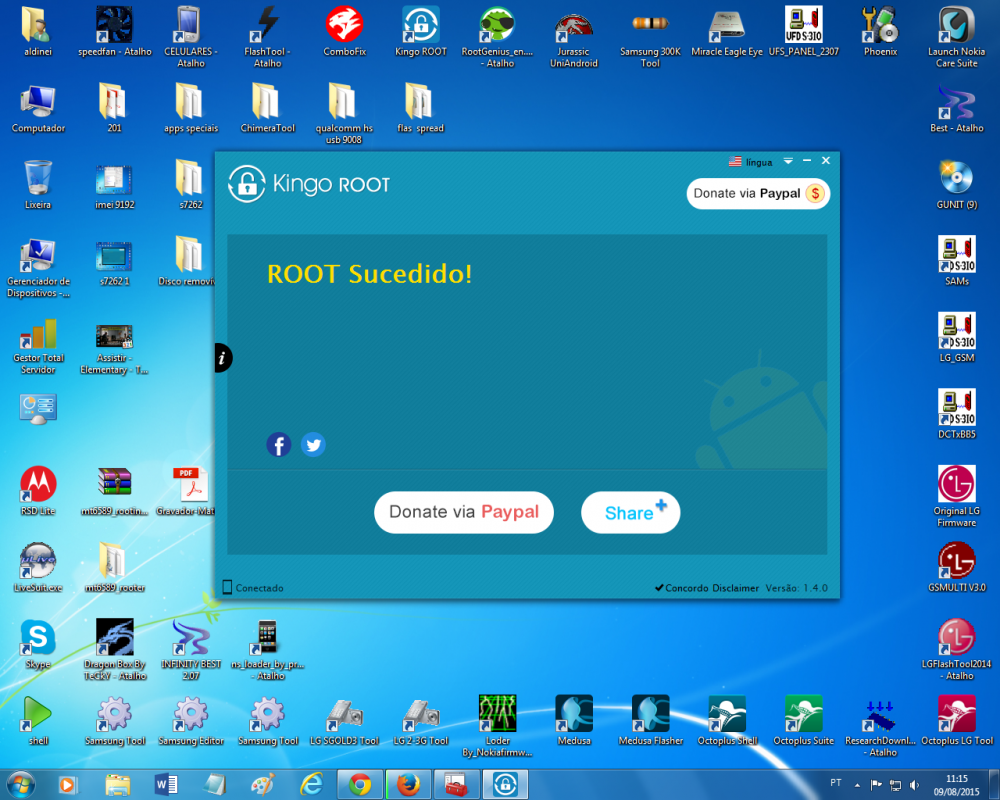Switch to Kingo ROOT taskbar button
The height and width of the screenshot is (800, 1000).
[505, 785]
